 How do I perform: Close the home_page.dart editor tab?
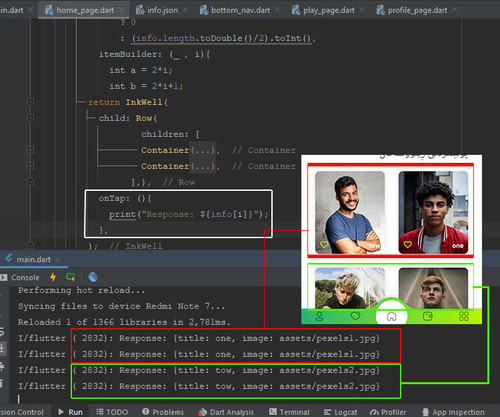(122, 10)
